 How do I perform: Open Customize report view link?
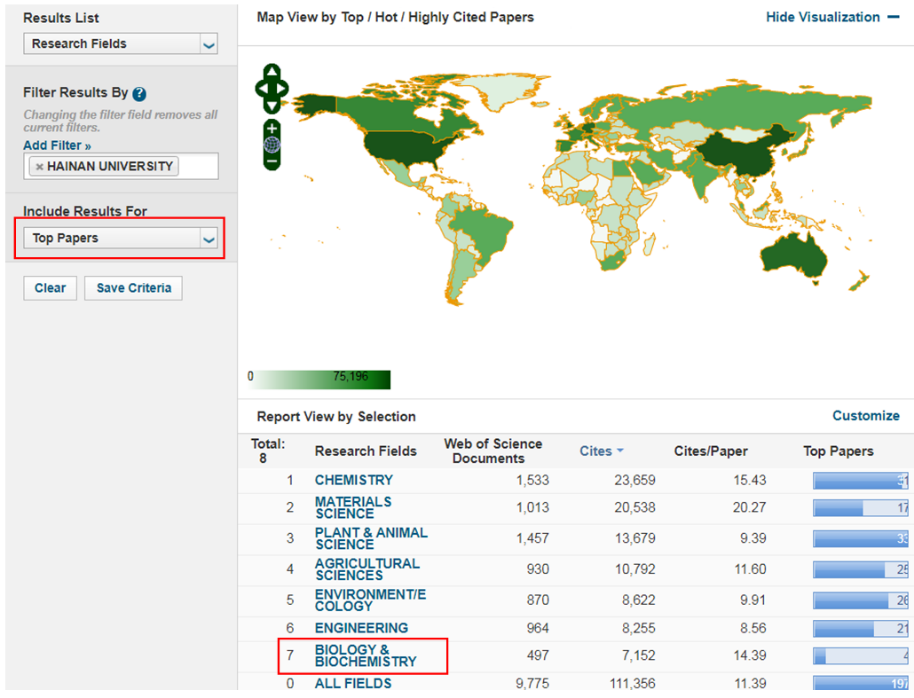point(865,416)
